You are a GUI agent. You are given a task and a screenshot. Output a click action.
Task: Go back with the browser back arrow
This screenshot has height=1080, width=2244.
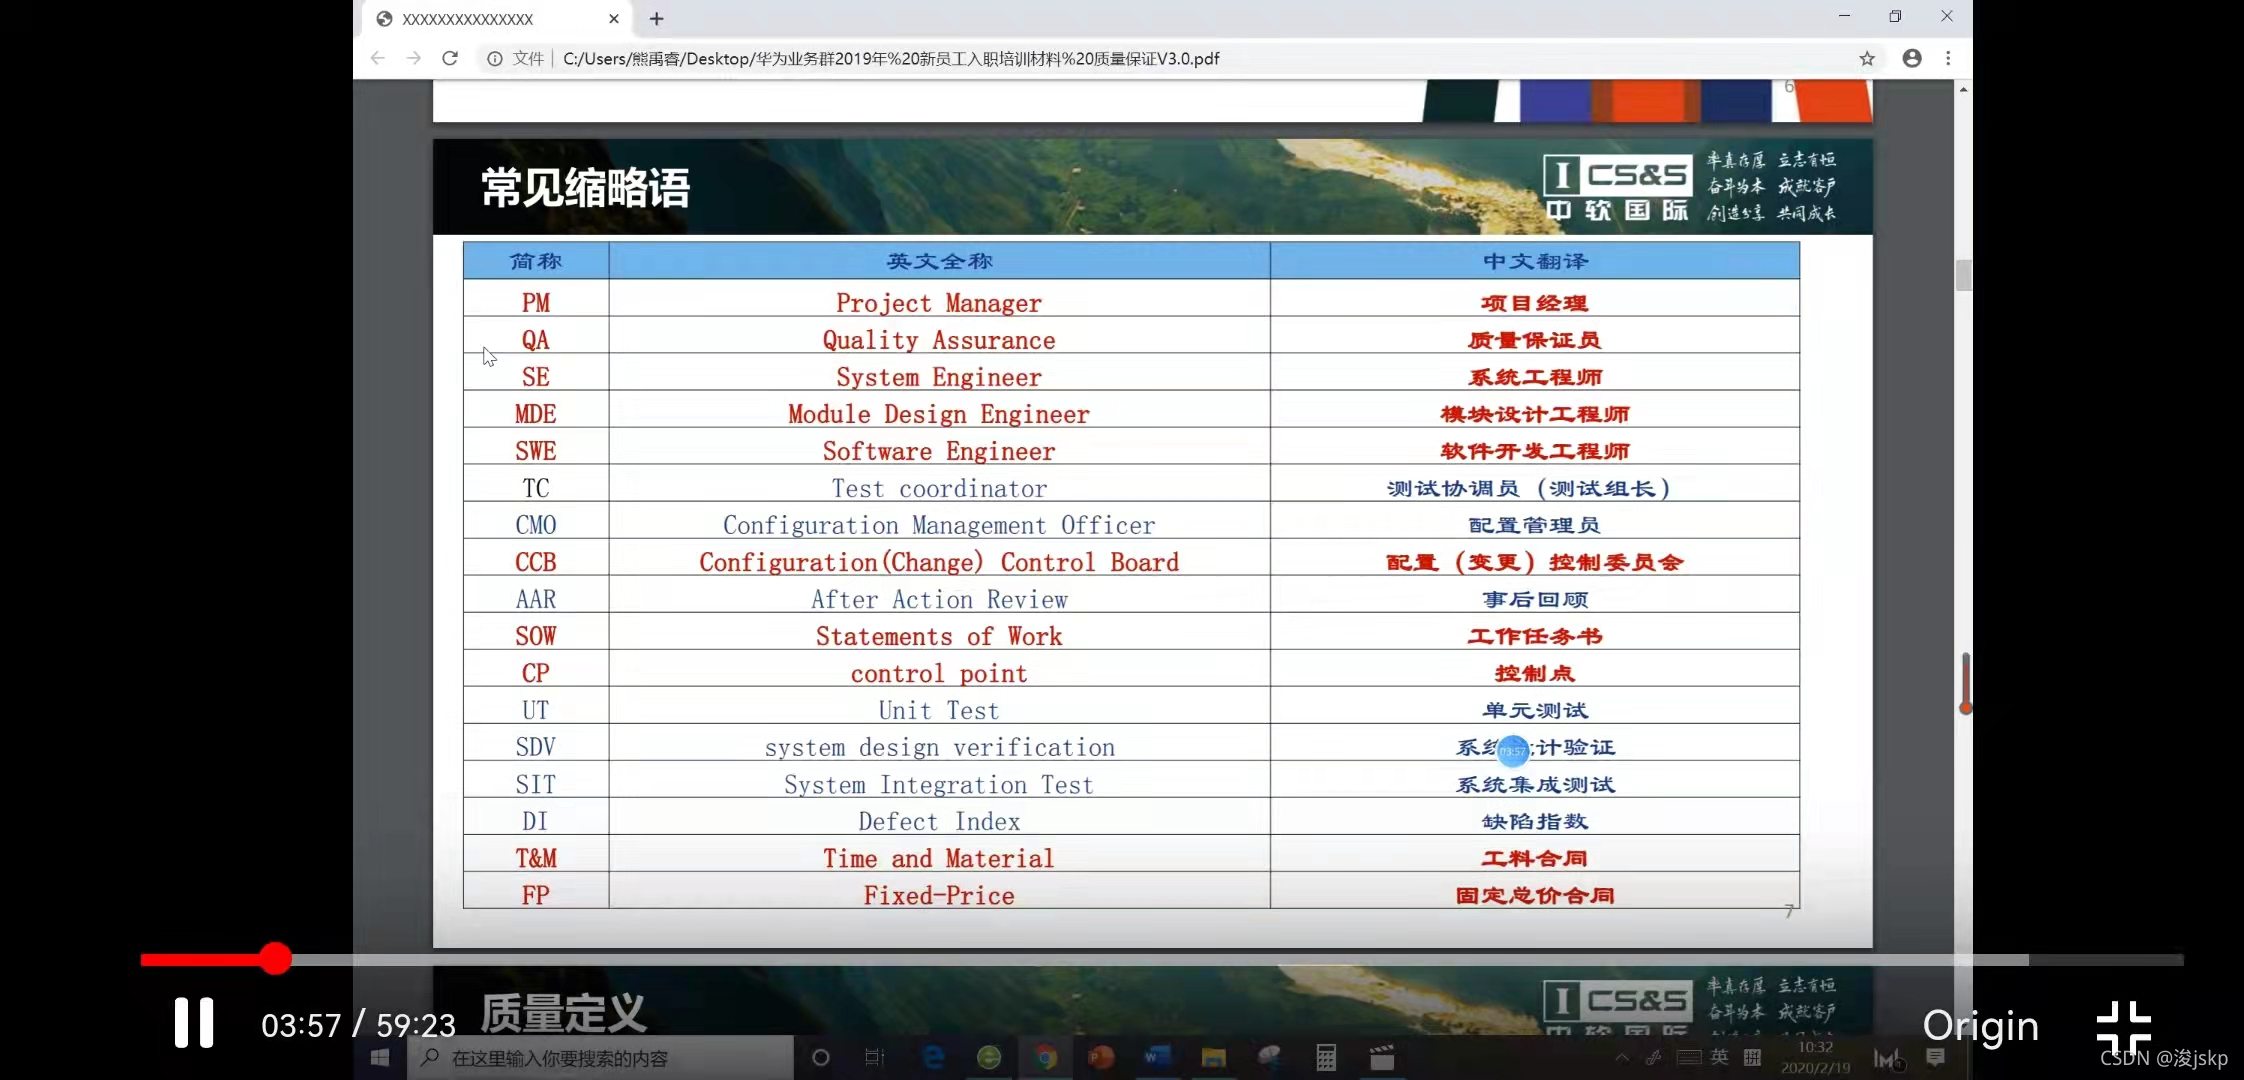point(377,58)
